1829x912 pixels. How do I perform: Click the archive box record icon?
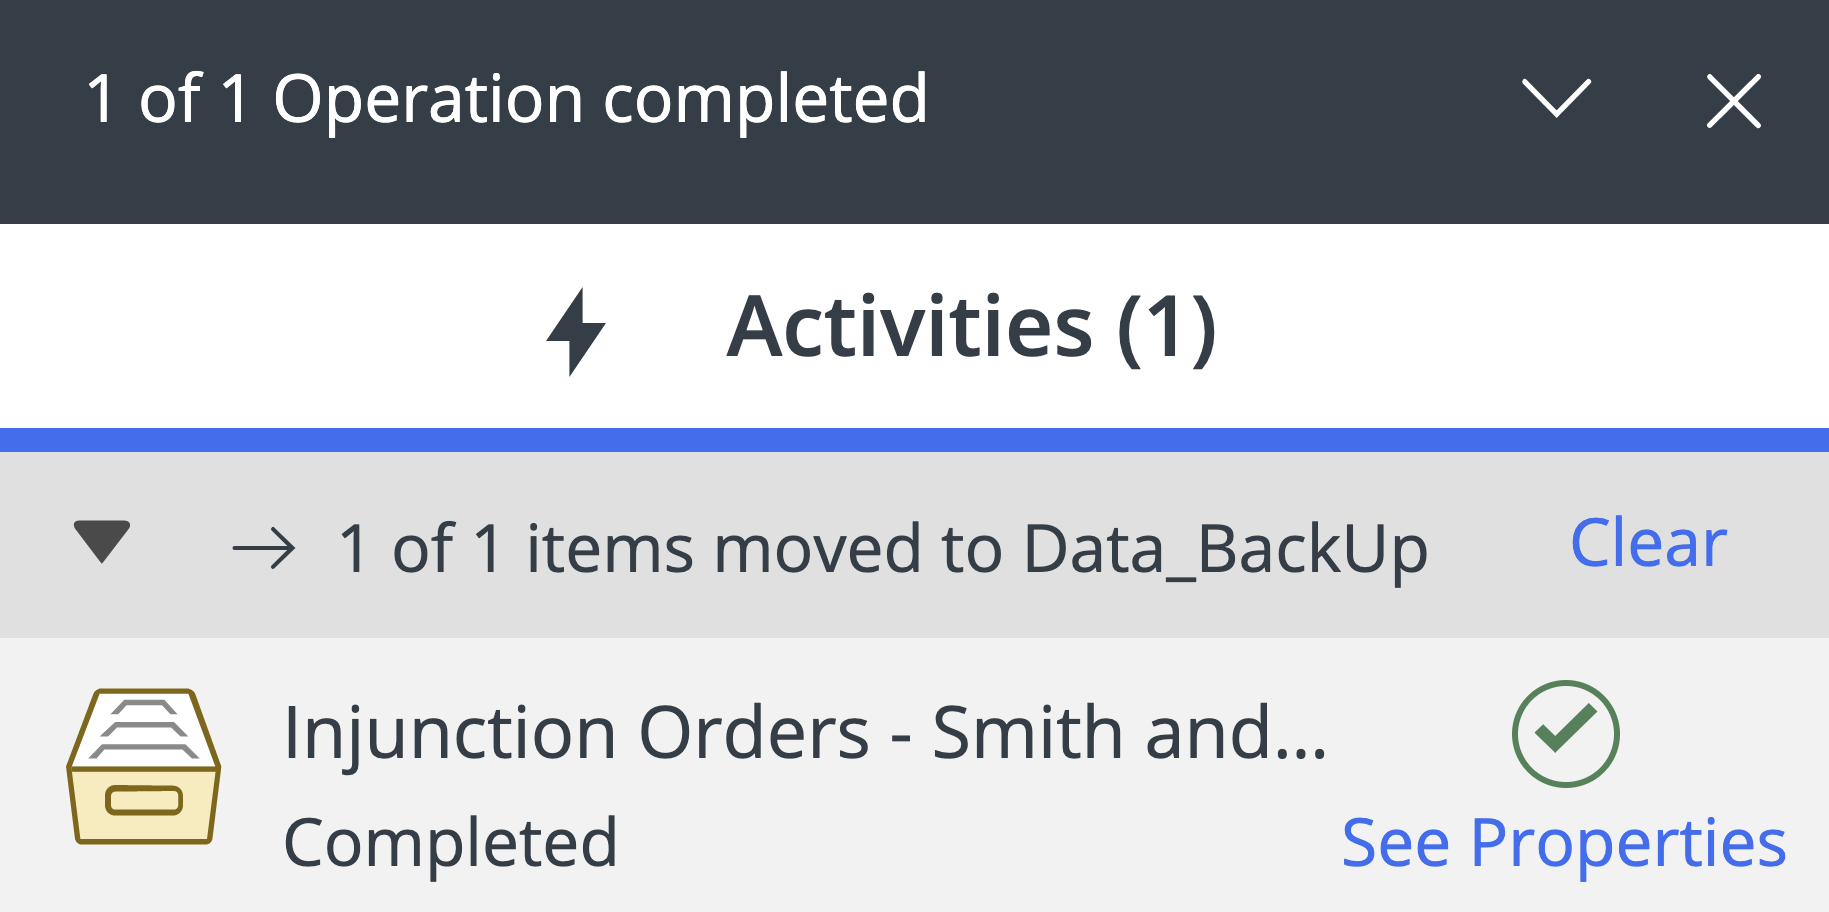pos(144,767)
